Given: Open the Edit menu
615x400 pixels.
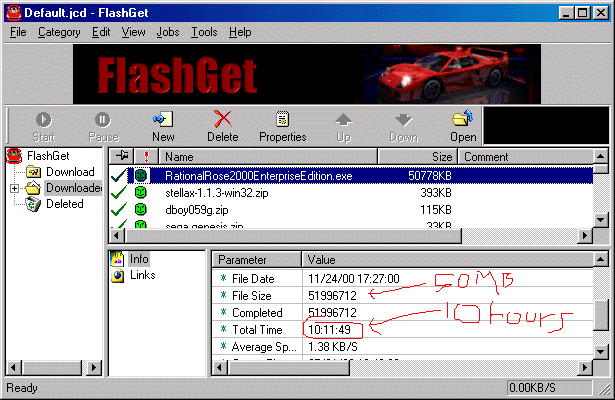Looking at the screenshot, I should tap(101, 32).
